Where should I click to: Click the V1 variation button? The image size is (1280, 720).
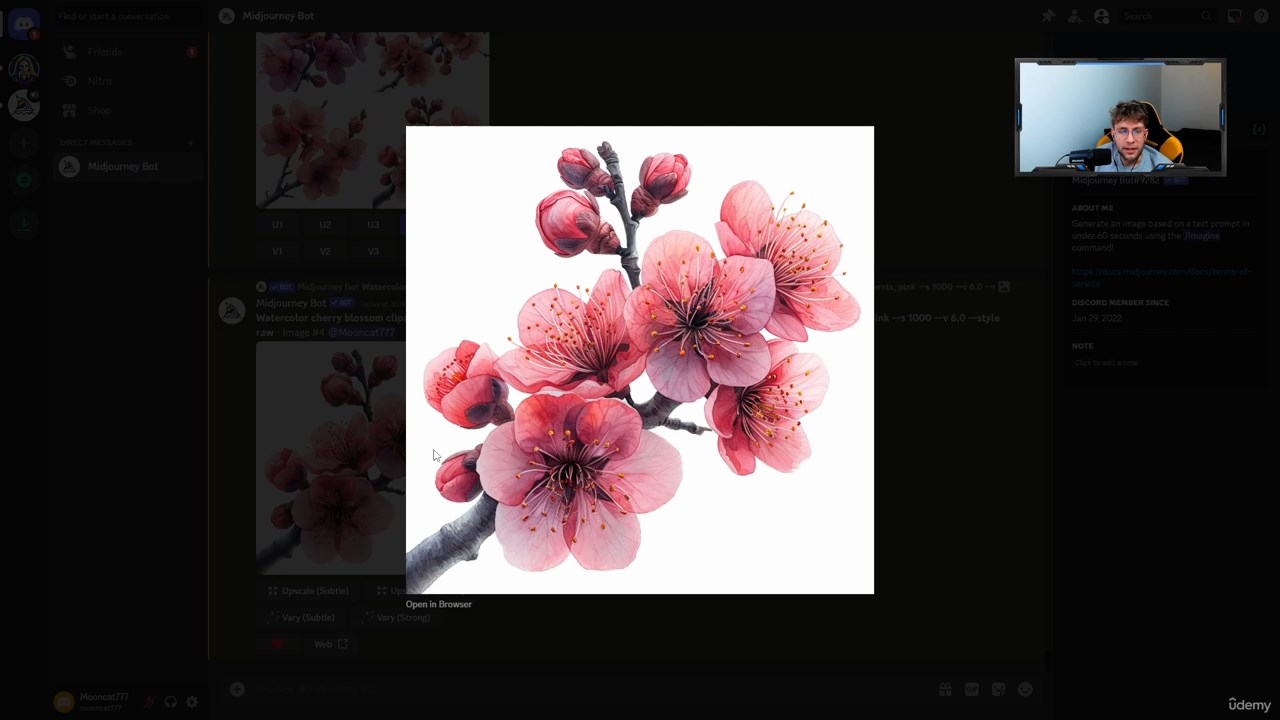tap(277, 251)
